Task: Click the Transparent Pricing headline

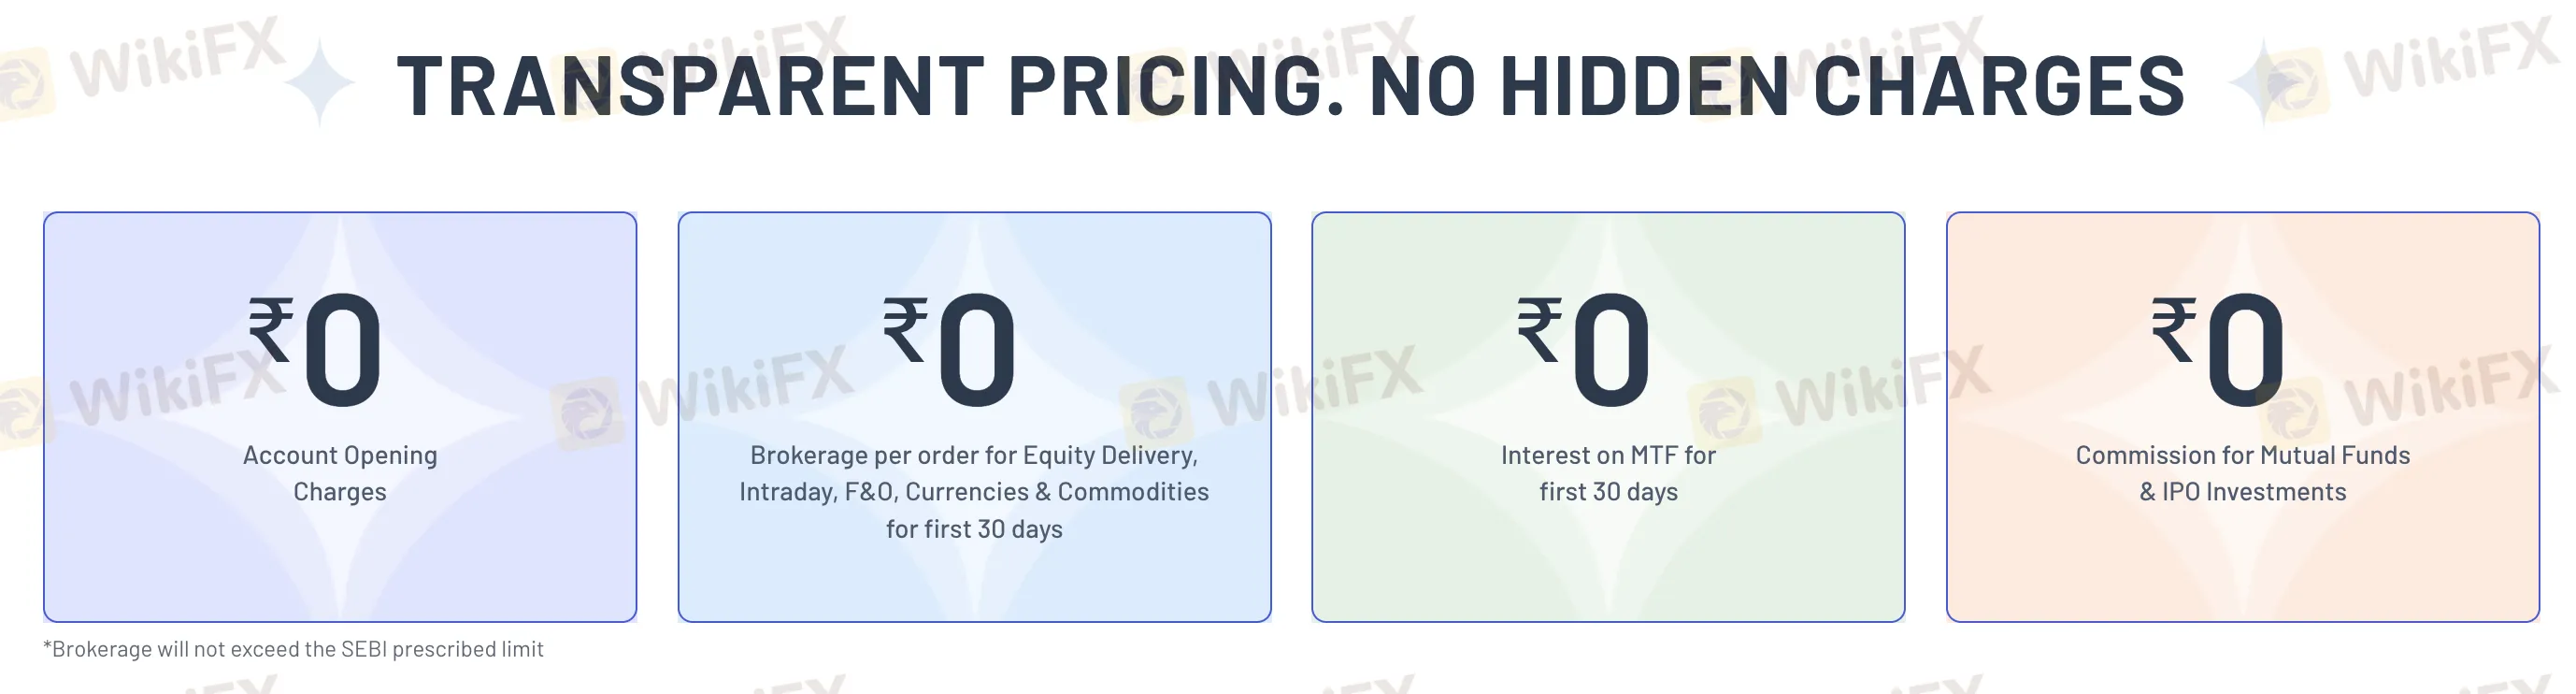Action: click(1291, 85)
